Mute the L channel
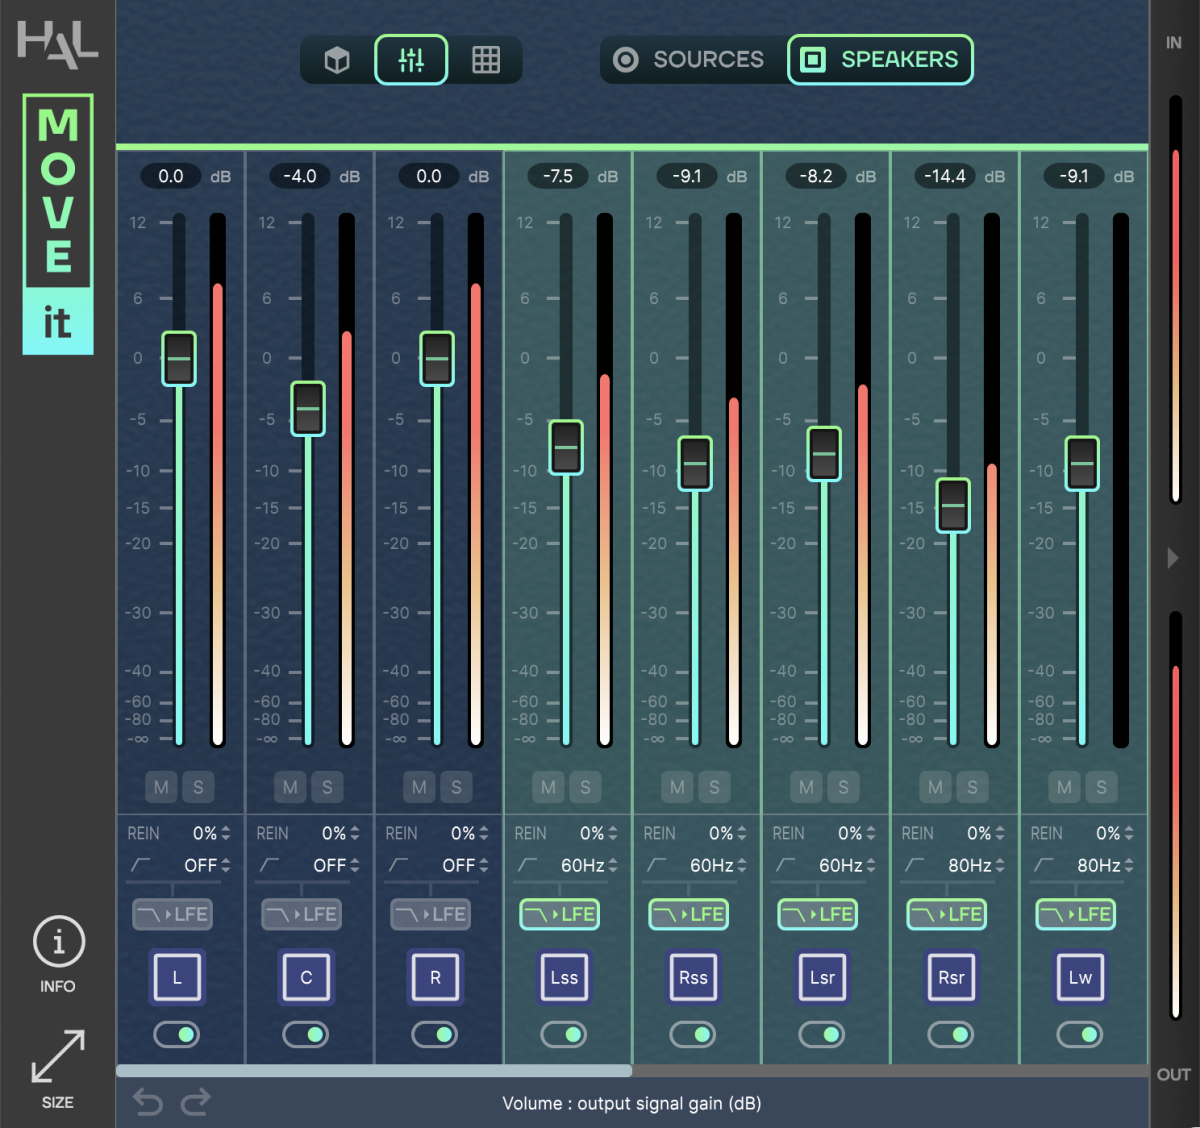 coord(161,787)
